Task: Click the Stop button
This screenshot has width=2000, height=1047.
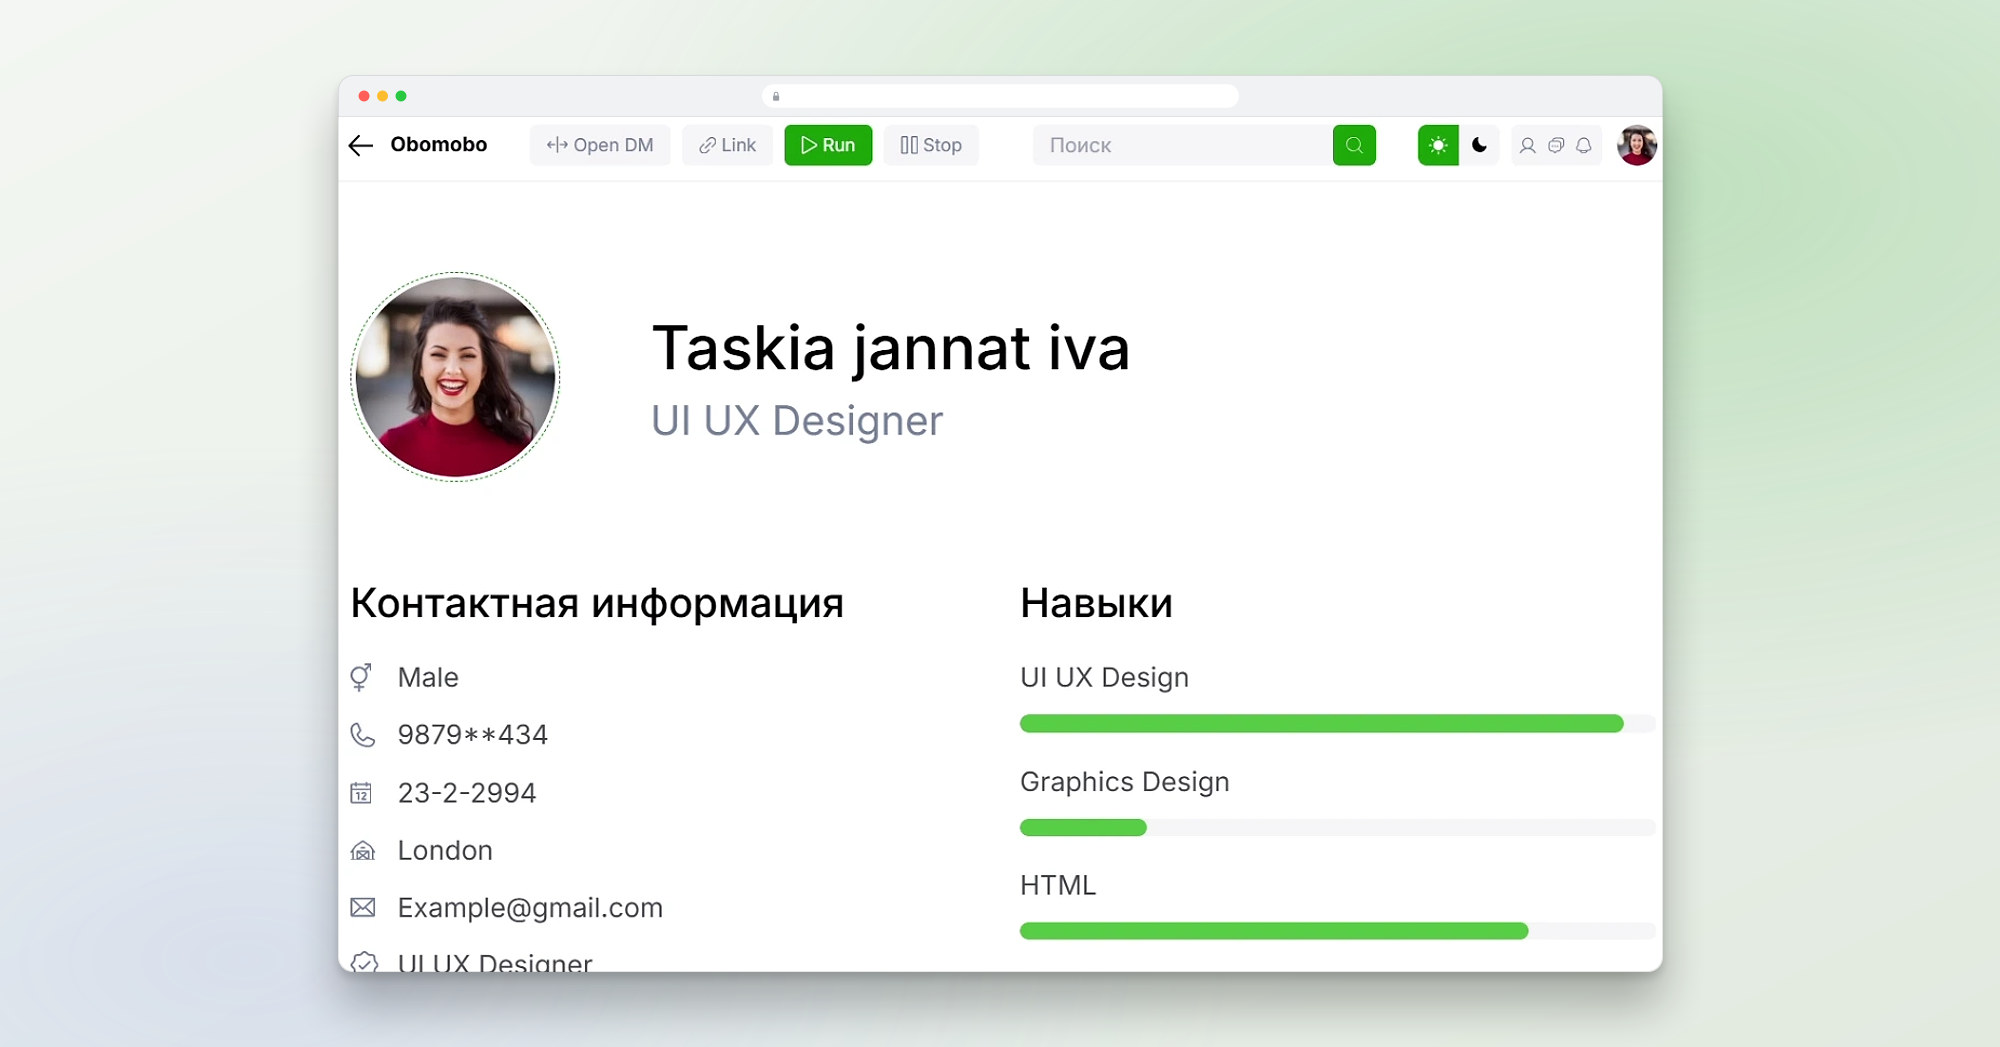Action: (x=931, y=146)
